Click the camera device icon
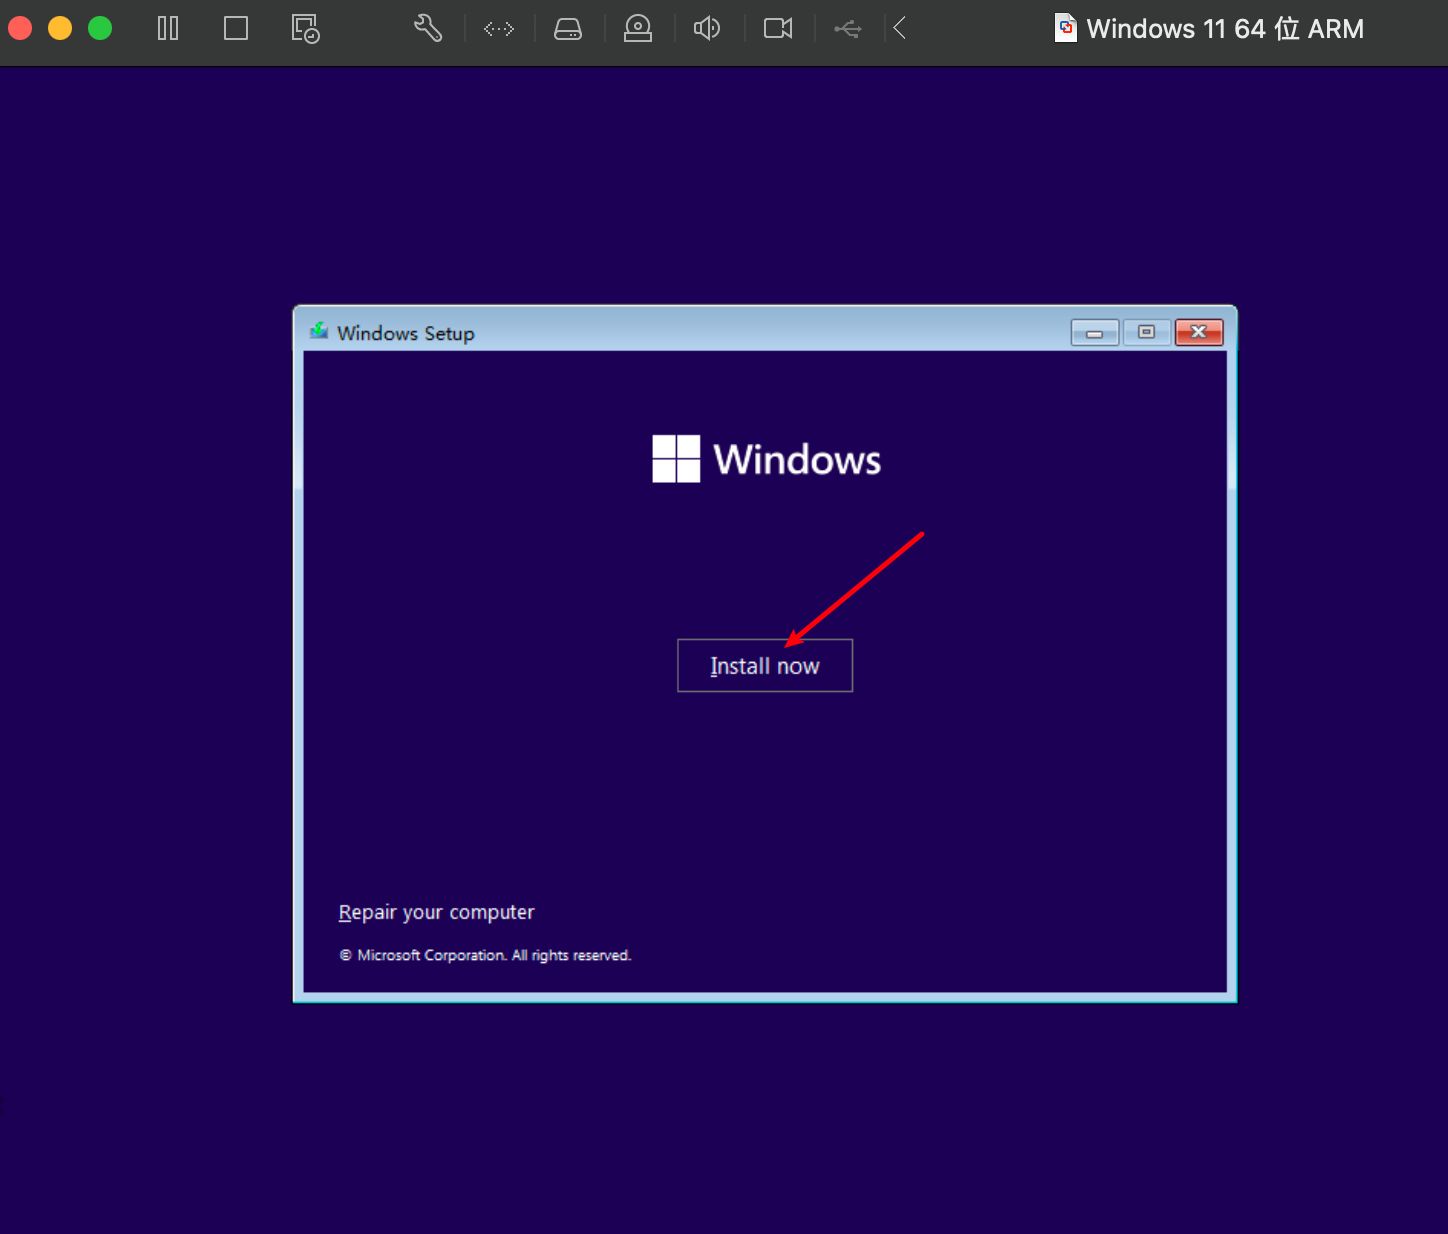This screenshot has width=1448, height=1234. [x=778, y=28]
